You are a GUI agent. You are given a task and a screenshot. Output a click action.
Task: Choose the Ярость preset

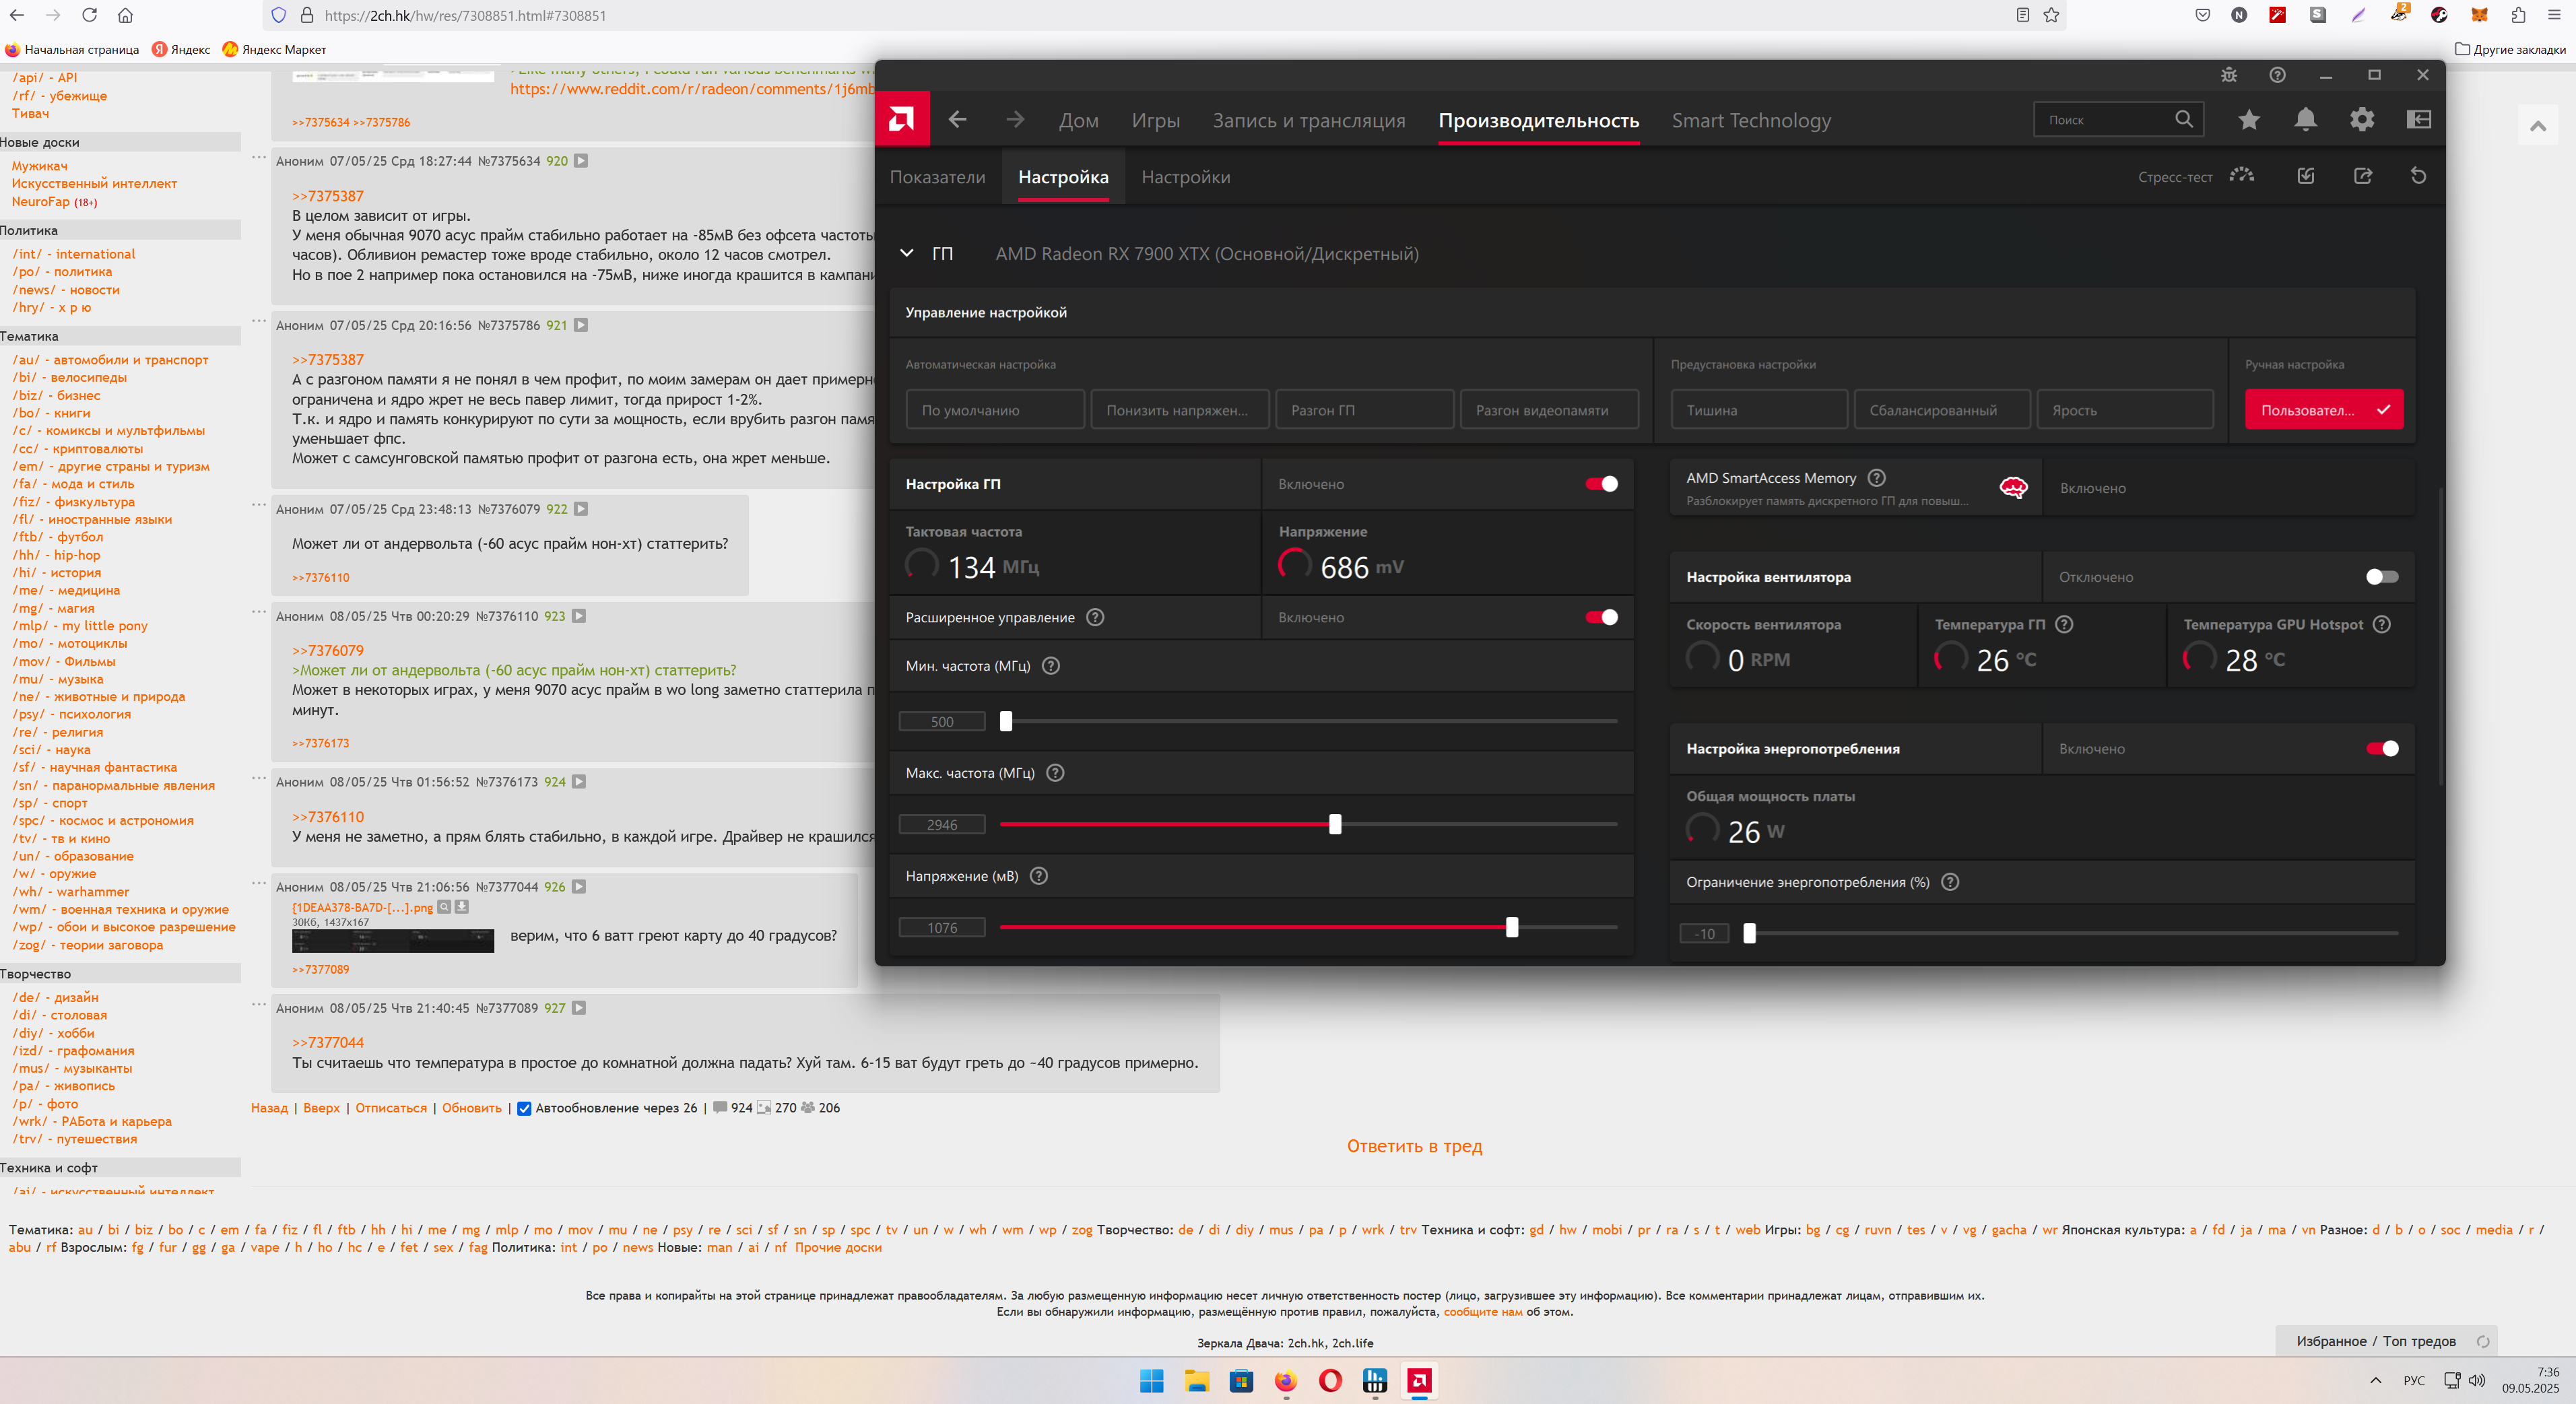point(2125,410)
